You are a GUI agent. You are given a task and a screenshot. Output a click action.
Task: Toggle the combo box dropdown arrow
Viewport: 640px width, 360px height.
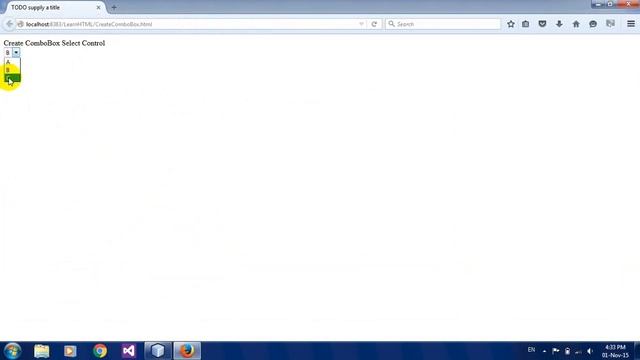16,52
